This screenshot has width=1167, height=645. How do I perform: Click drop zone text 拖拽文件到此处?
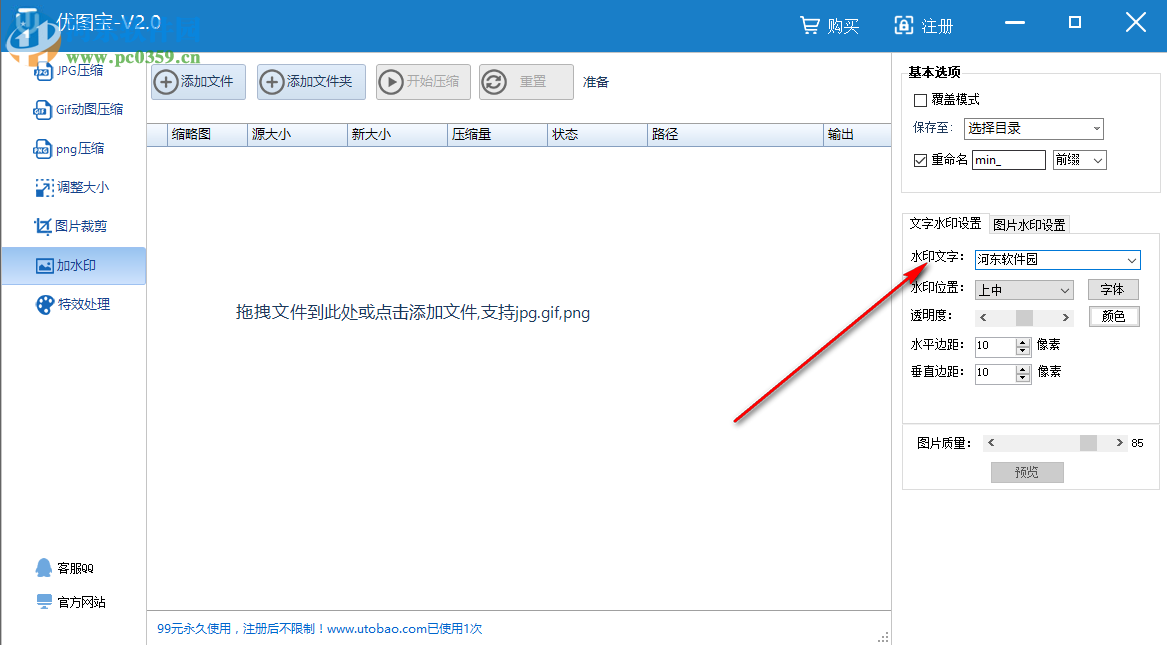pos(413,312)
